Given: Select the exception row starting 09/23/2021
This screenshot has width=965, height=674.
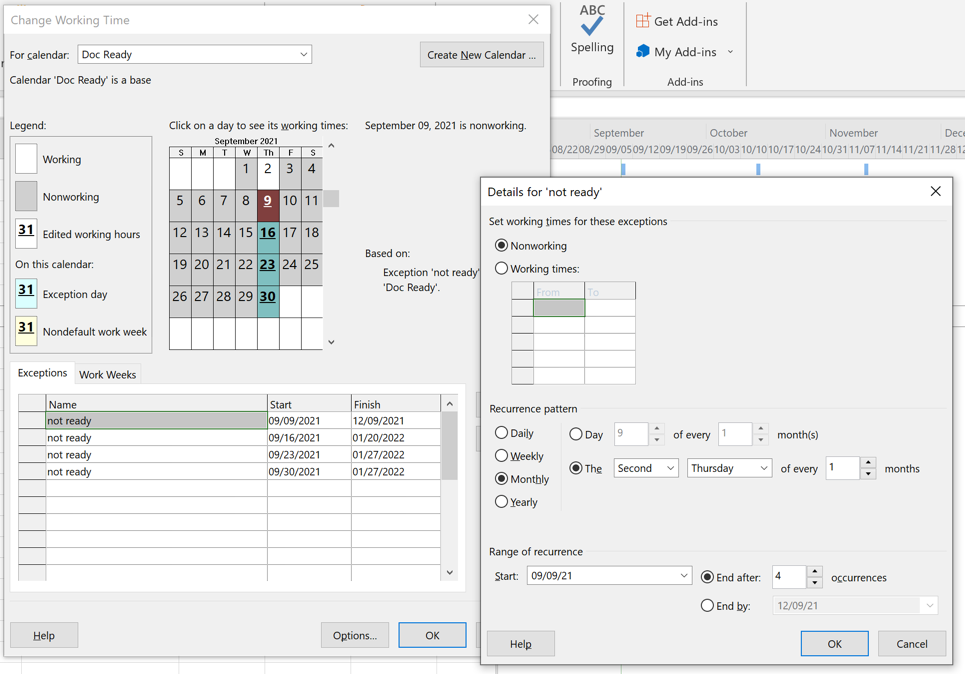Looking at the screenshot, I should [x=230, y=454].
